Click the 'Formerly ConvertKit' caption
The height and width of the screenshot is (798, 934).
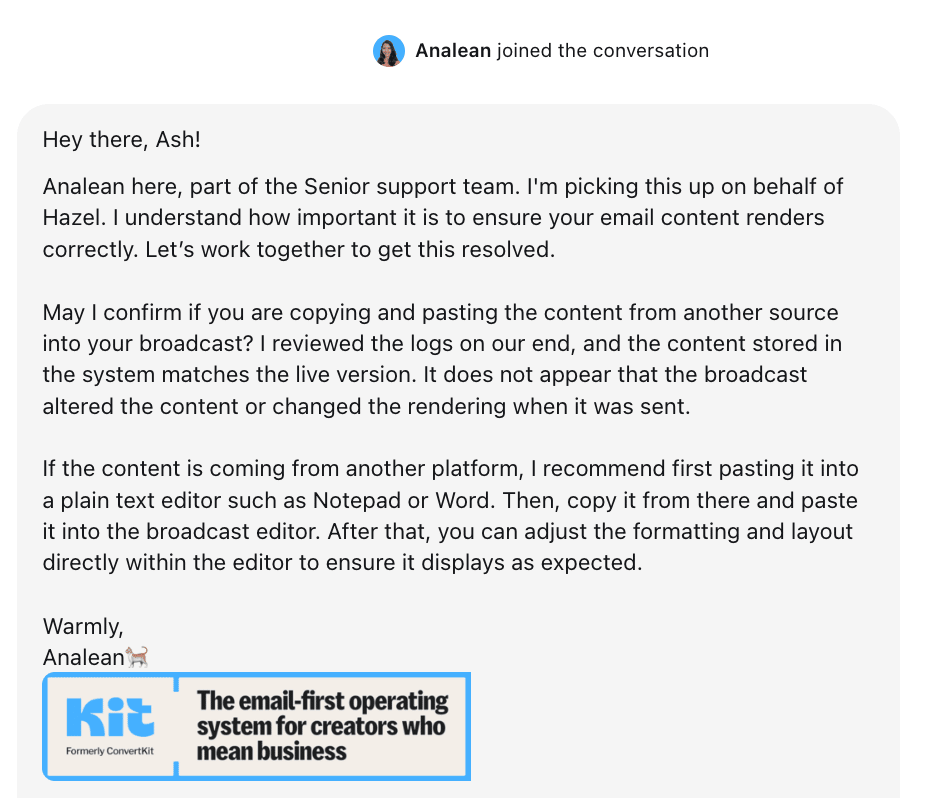110,751
